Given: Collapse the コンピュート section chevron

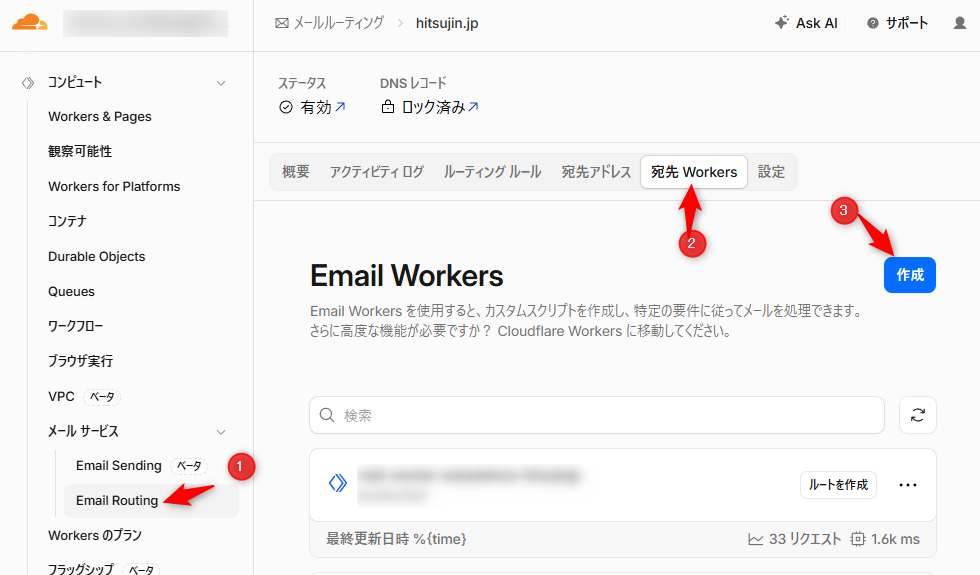Looking at the screenshot, I should point(221,83).
